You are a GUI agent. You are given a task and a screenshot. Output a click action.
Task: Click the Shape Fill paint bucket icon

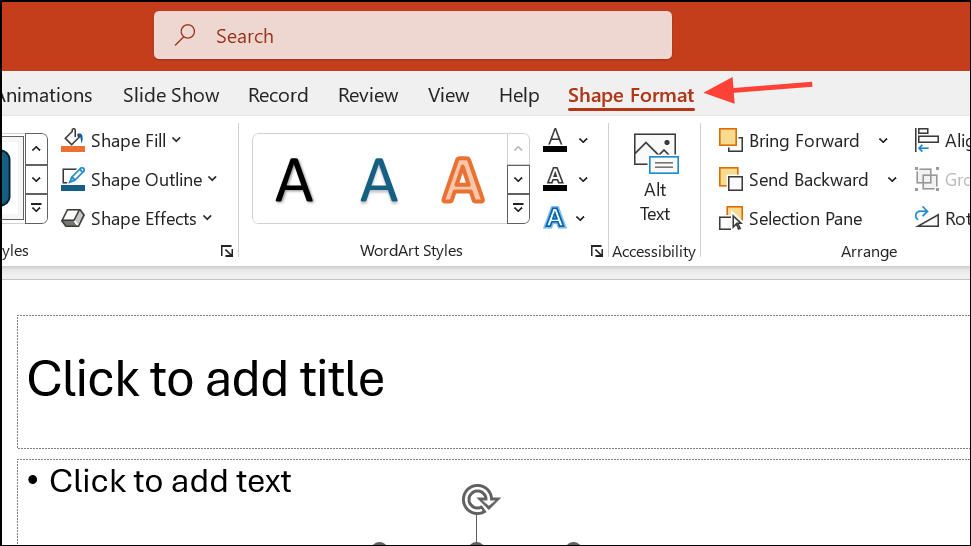(x=73, y=140)
